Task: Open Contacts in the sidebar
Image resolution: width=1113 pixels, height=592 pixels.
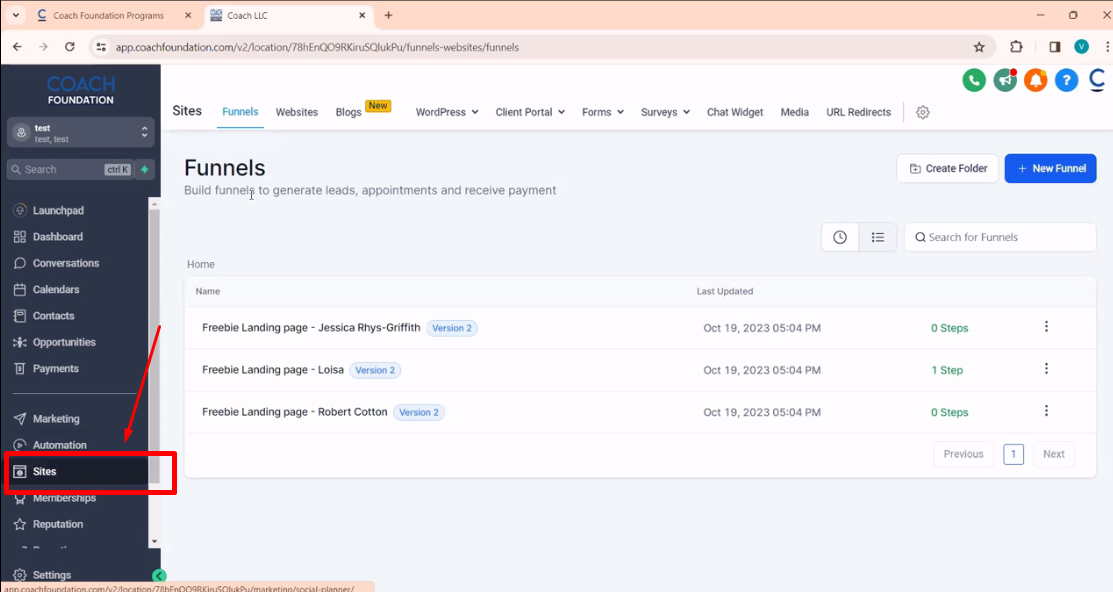Action: click(43, 315)
